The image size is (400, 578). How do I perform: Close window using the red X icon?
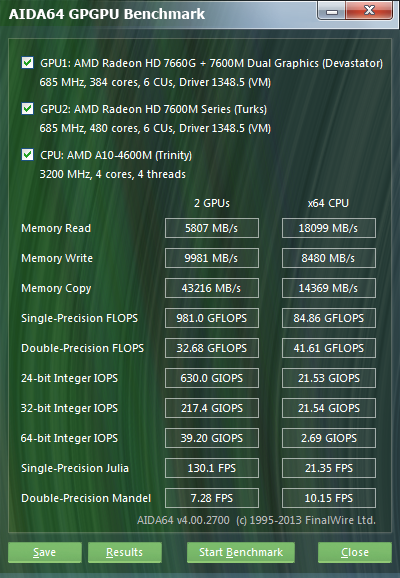click(369, 11)
